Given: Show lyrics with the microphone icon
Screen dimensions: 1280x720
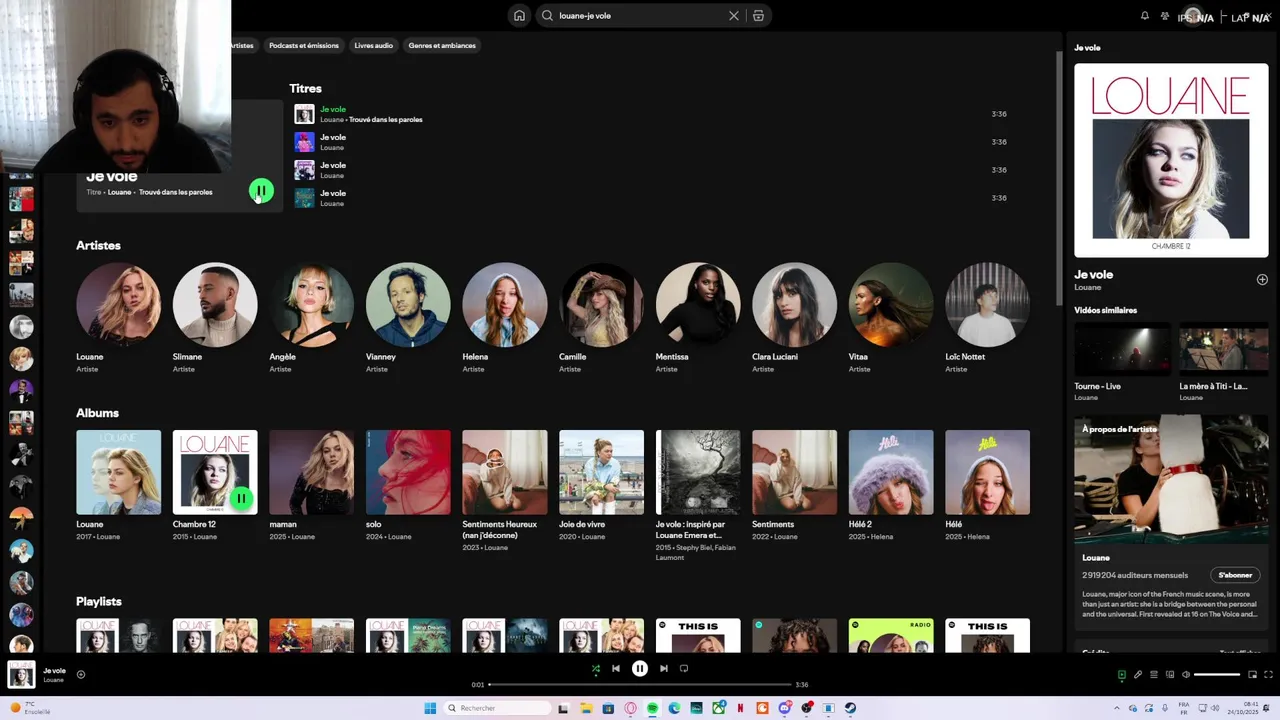Looking at the screenshot, I should point(1137,675).
